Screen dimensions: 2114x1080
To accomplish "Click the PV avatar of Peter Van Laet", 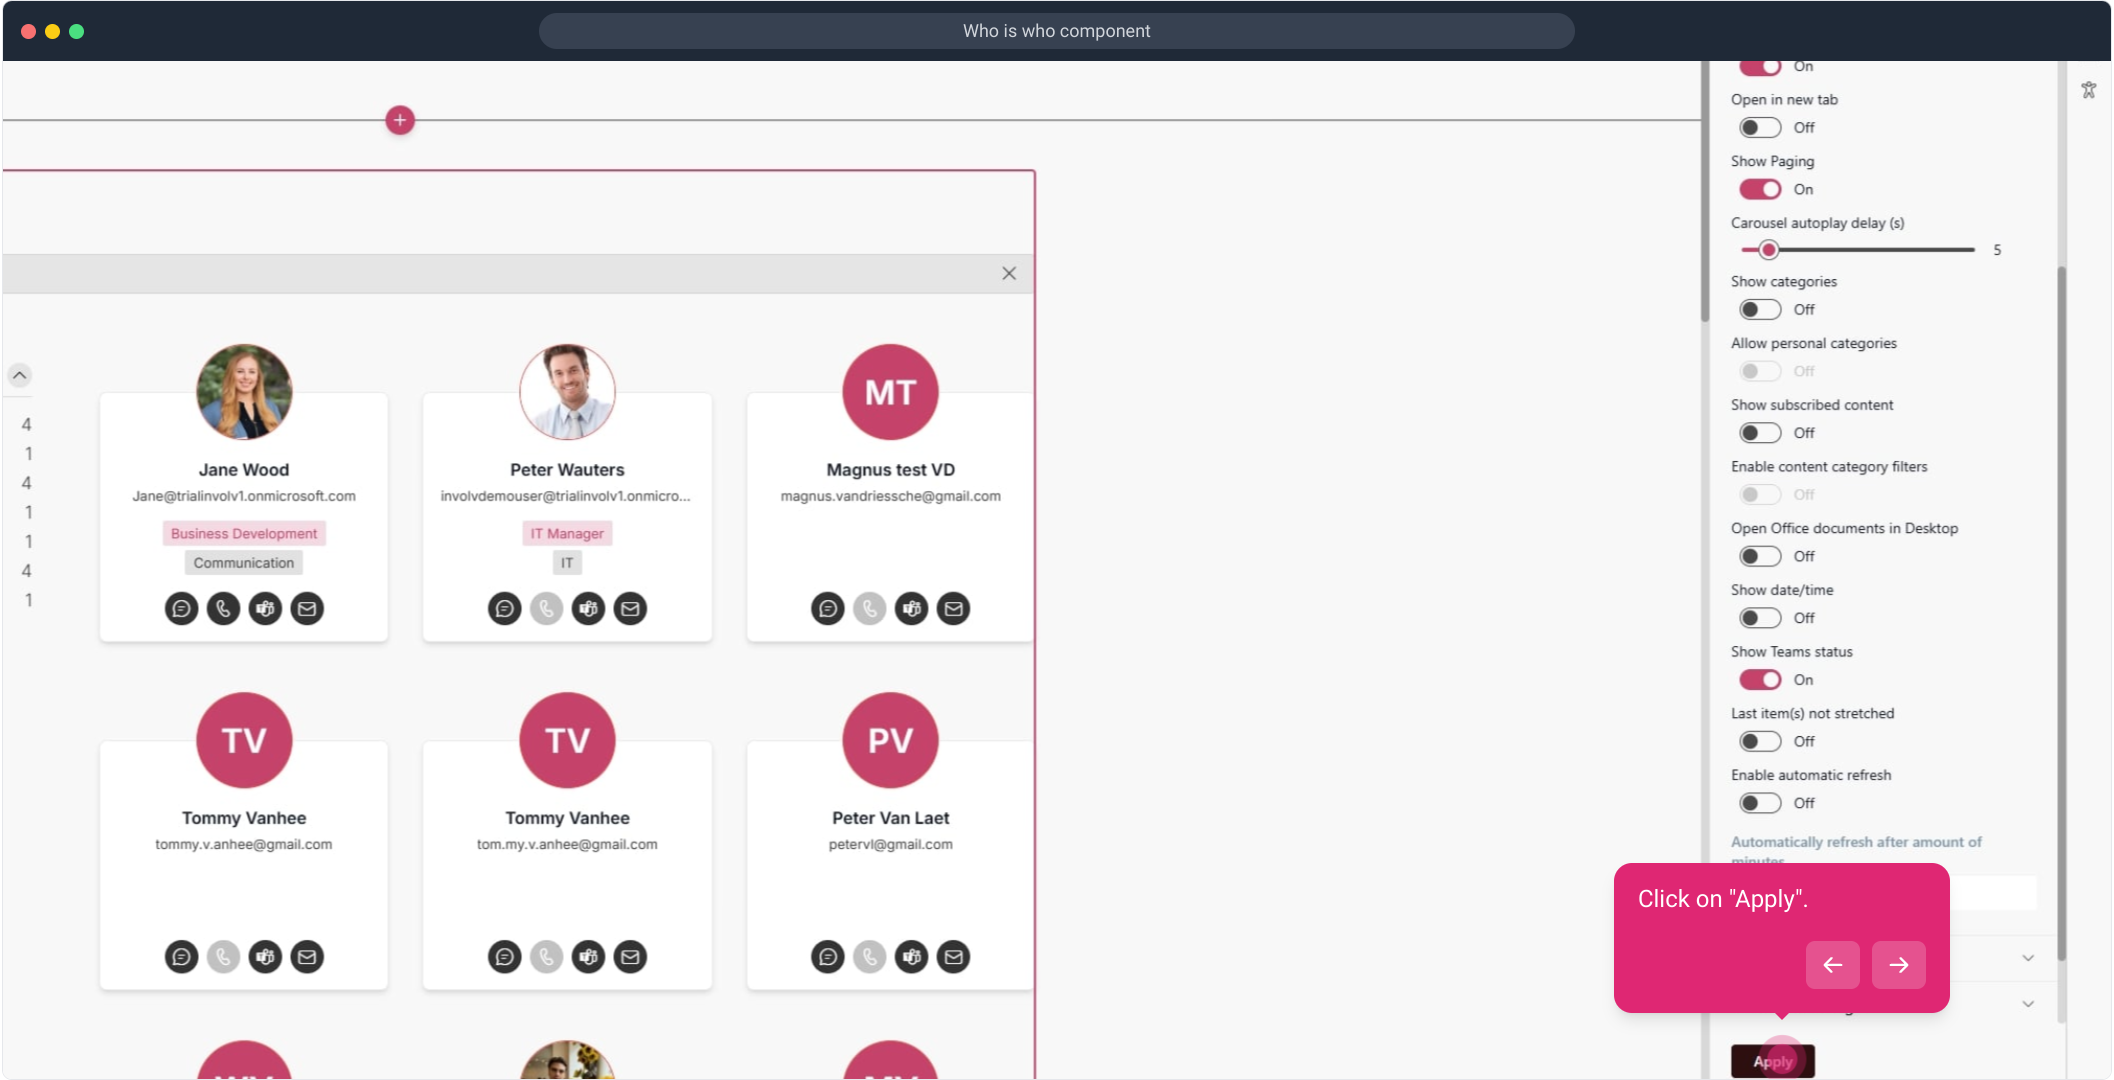I will [890, 740].
